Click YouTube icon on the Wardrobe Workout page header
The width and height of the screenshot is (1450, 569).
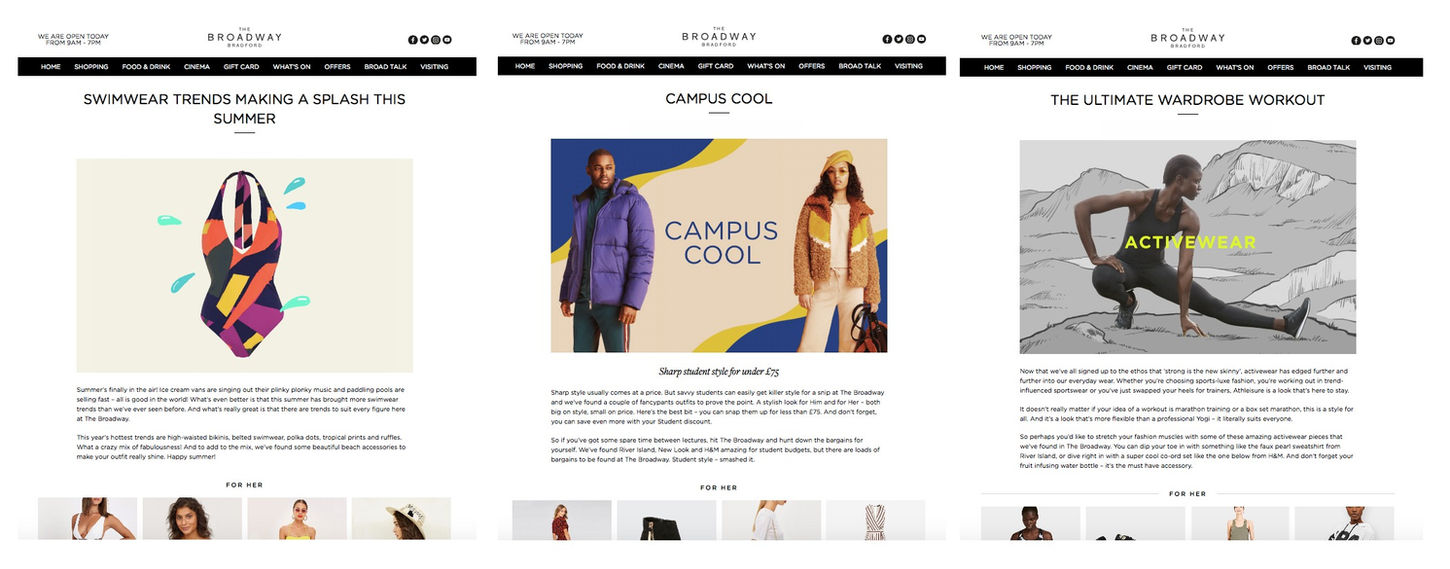(1390, 41)
